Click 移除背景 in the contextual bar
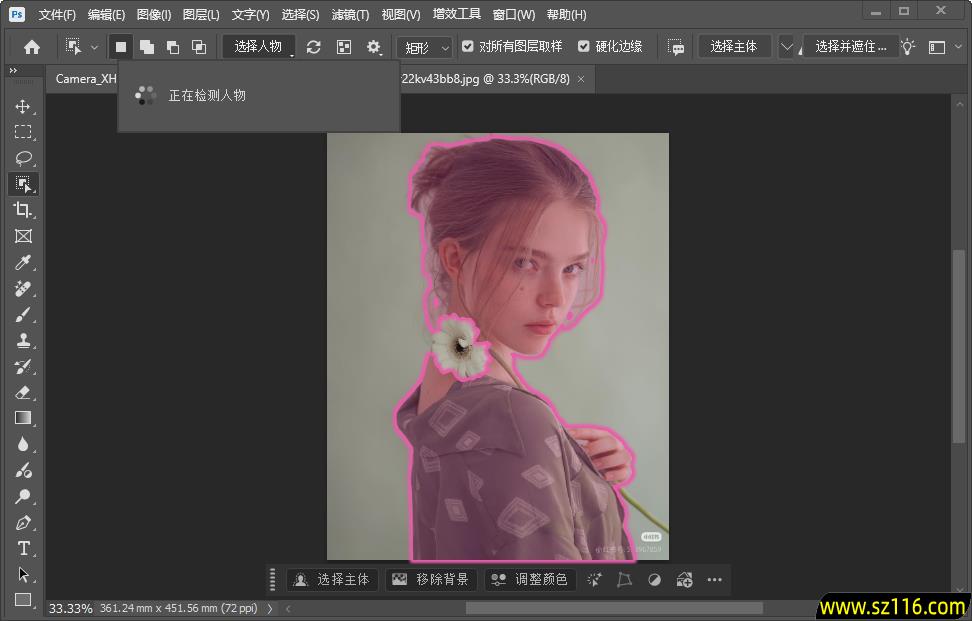Image resolution: width=972 pixels, height=621 pixels. click(430, 580)
